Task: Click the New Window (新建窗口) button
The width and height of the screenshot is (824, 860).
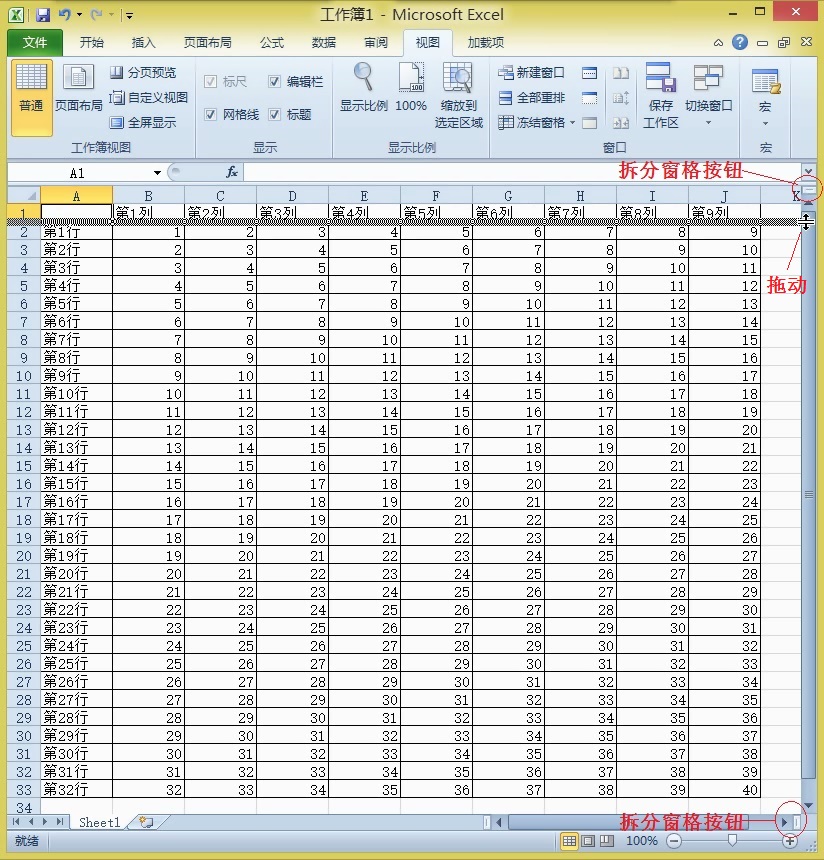Action: [531, 72]
